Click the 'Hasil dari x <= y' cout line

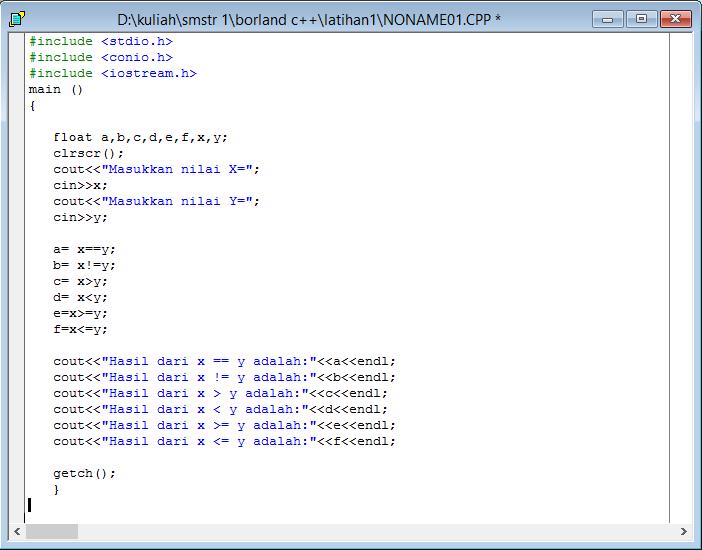coord(224,442)
